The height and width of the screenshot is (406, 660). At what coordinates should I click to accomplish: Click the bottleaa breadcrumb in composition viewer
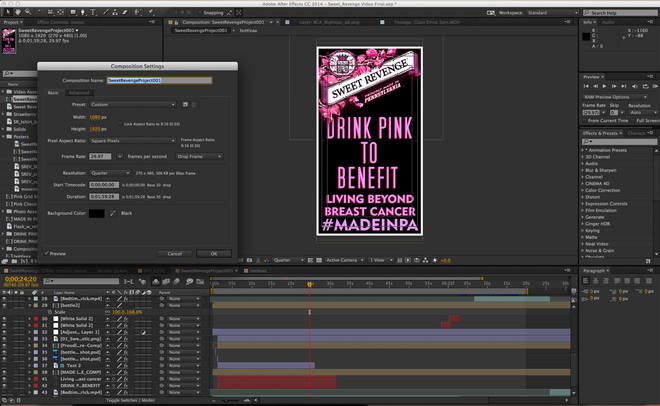[248, 31]
